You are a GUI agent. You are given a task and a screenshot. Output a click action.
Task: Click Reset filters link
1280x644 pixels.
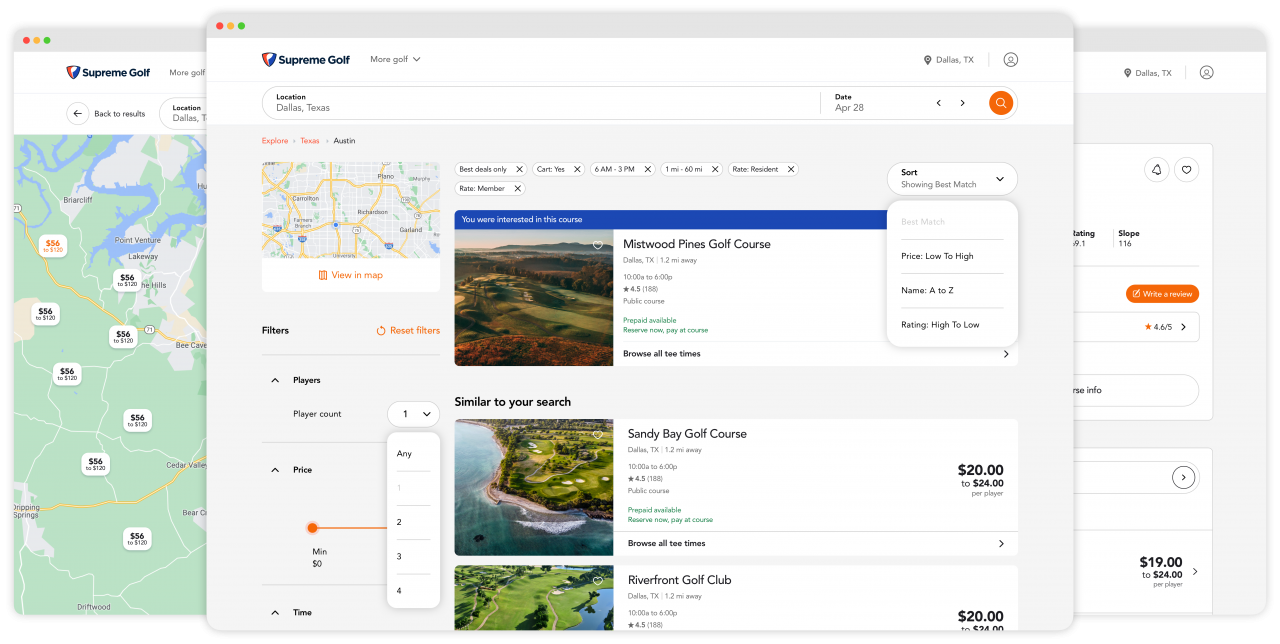pyautogui.click(x=408, y=331)
